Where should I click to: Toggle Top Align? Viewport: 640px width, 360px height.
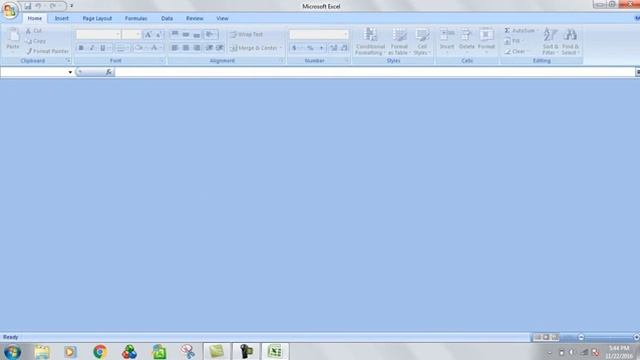[x=175, y=35]
